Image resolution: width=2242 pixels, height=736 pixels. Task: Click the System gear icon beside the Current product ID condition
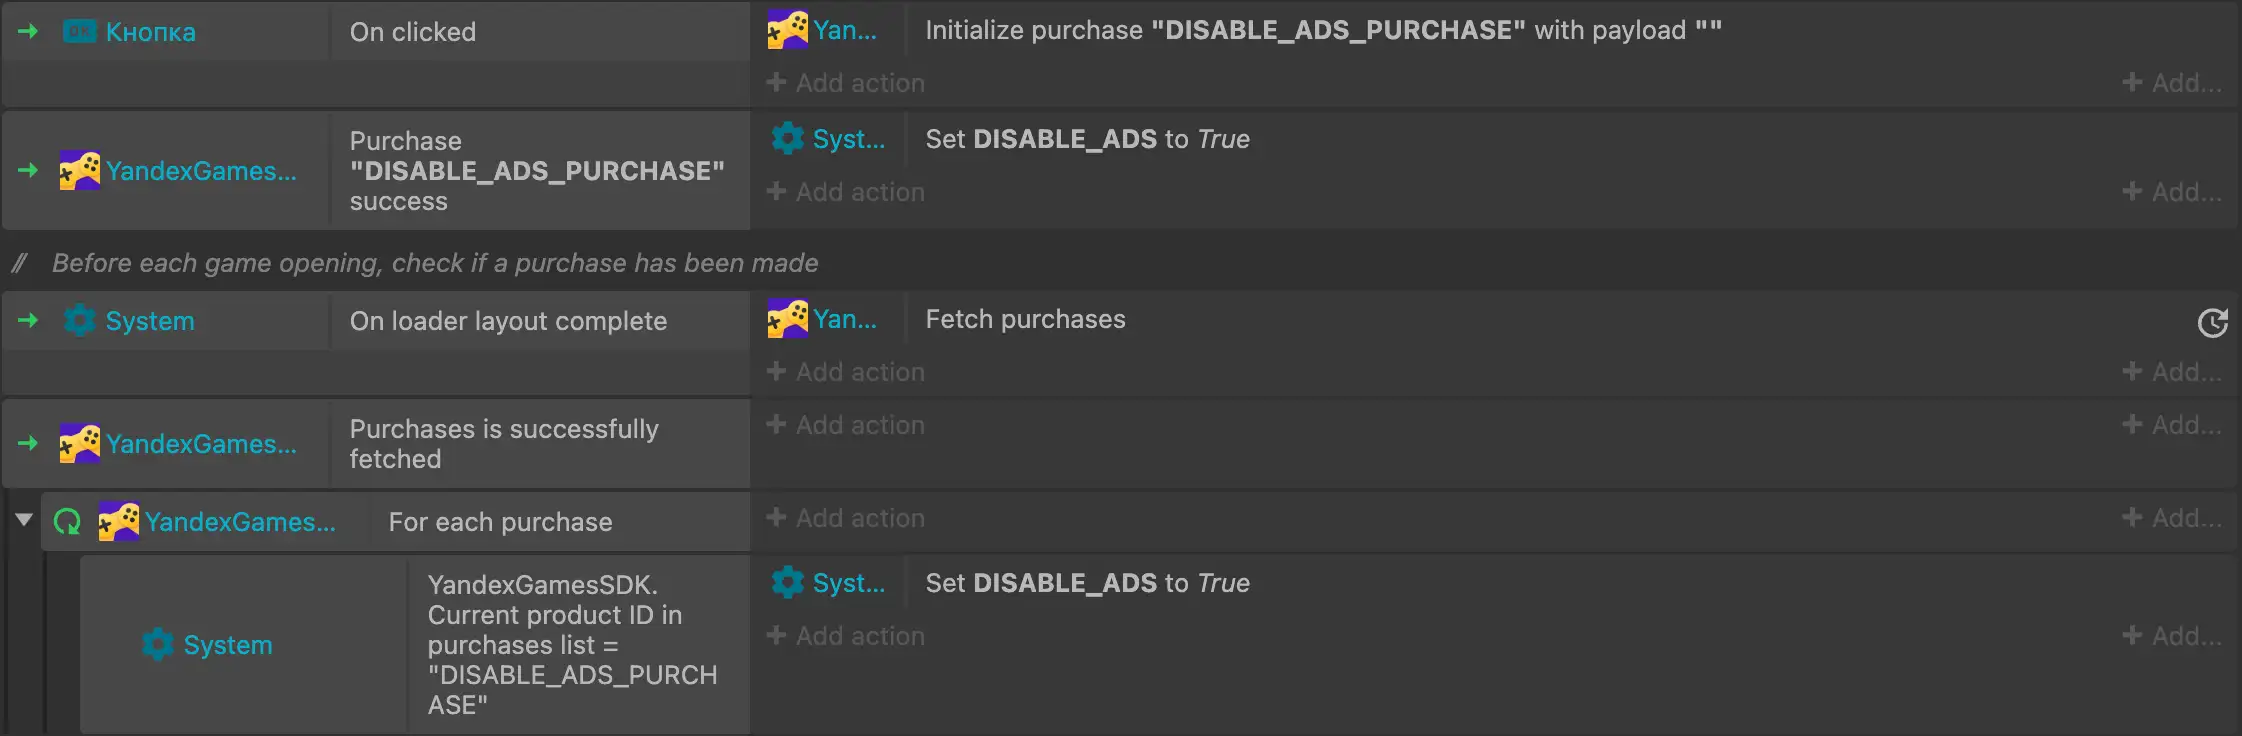tap(157, 645)
